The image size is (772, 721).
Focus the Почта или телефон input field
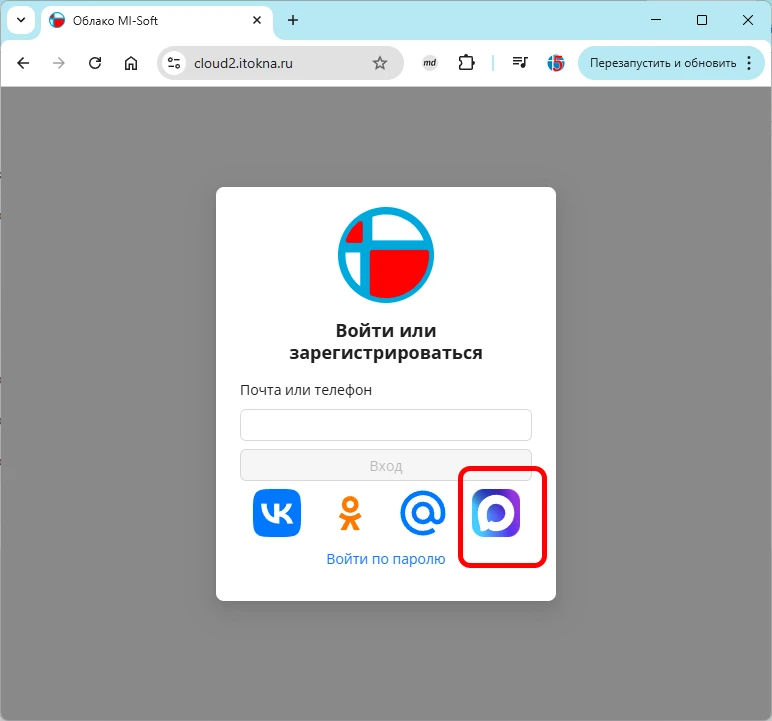pos(386,425)
